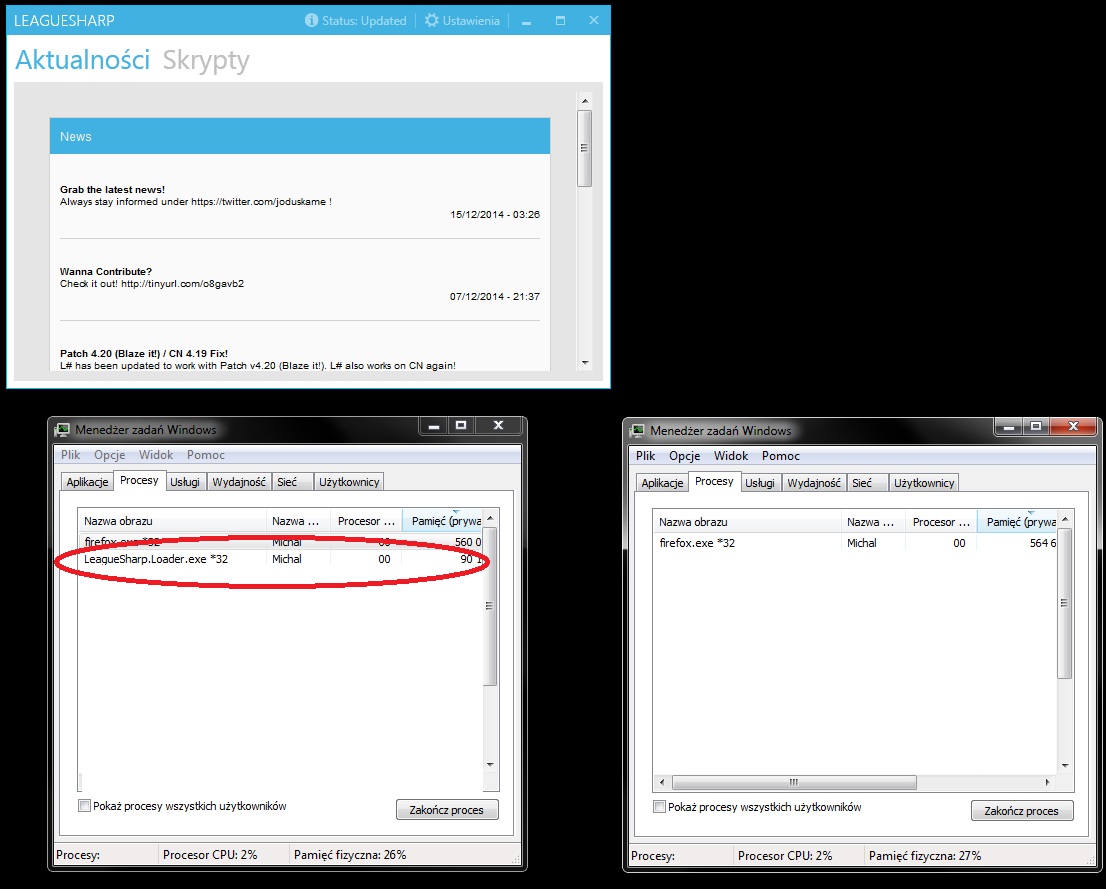The image size is (1106, 889).
Task: Open the Skrypty tab in LeagueSharp
Action: 205,61
